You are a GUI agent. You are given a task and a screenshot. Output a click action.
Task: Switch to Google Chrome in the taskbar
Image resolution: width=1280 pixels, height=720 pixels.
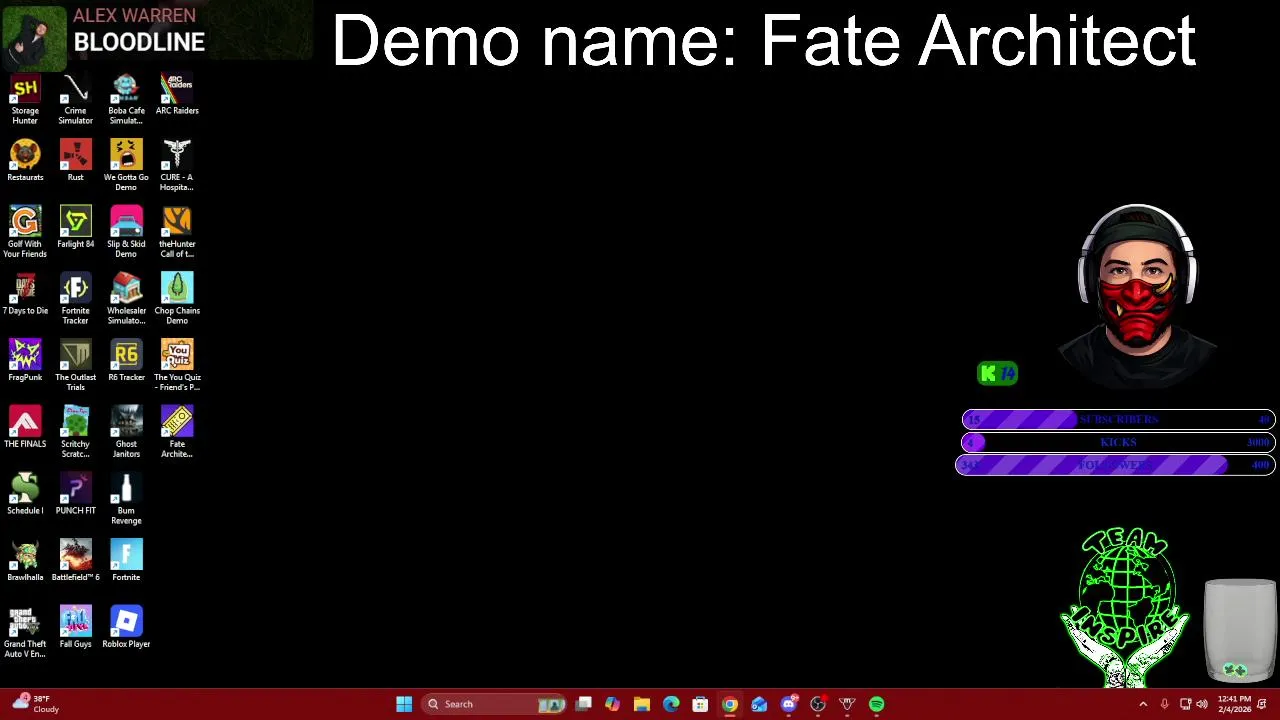730,704
